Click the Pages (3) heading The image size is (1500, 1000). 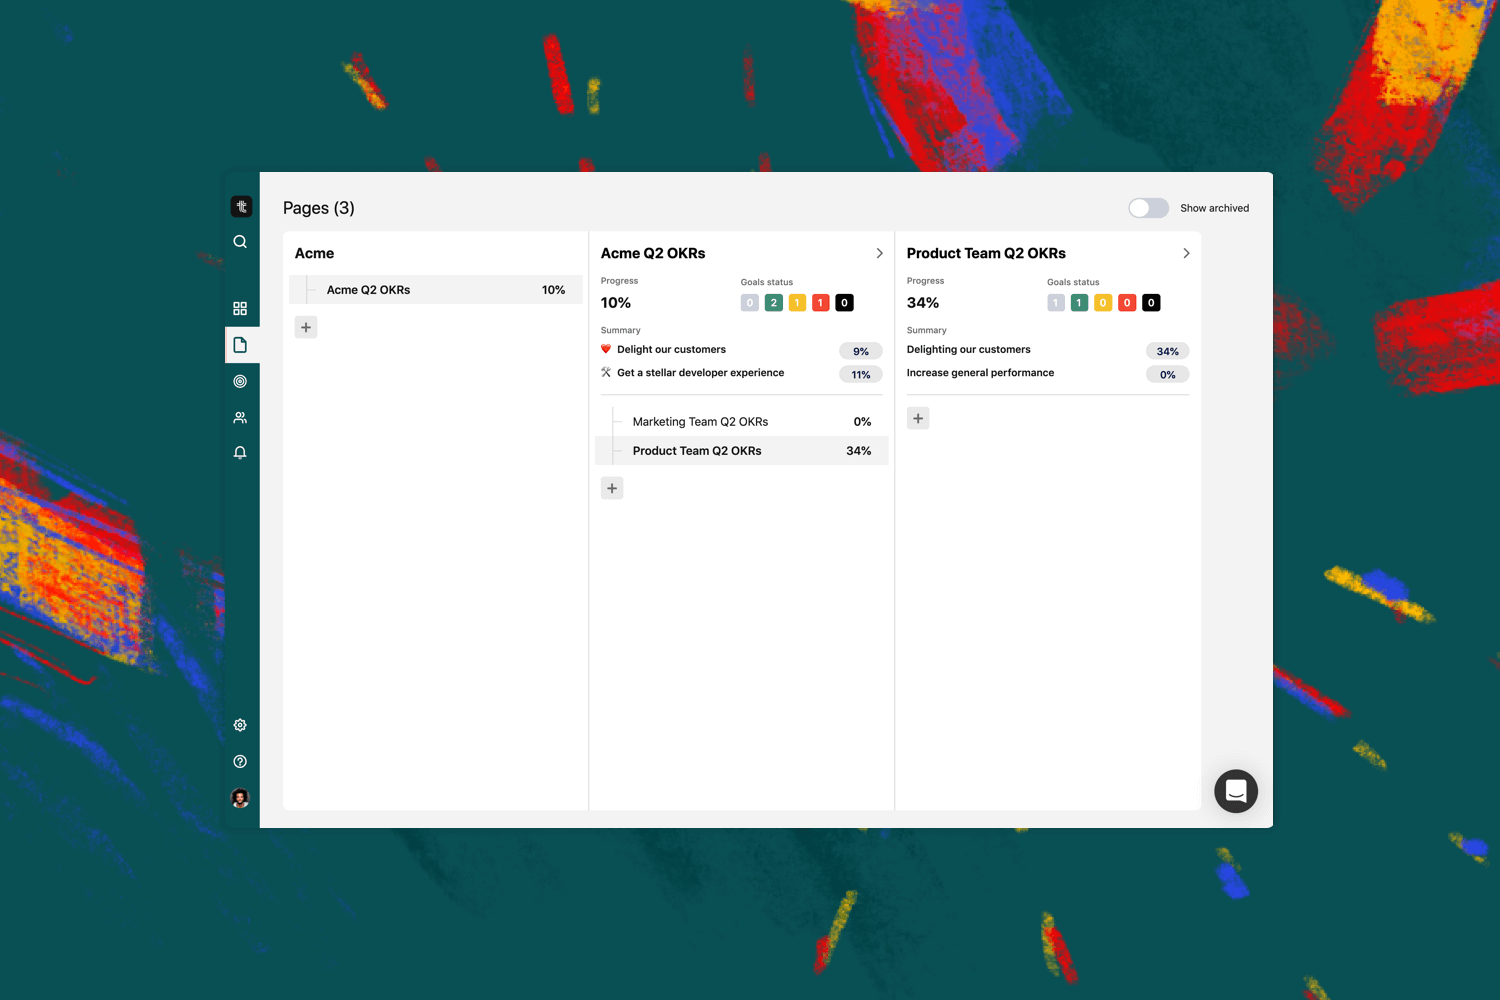tap(319, 208)
